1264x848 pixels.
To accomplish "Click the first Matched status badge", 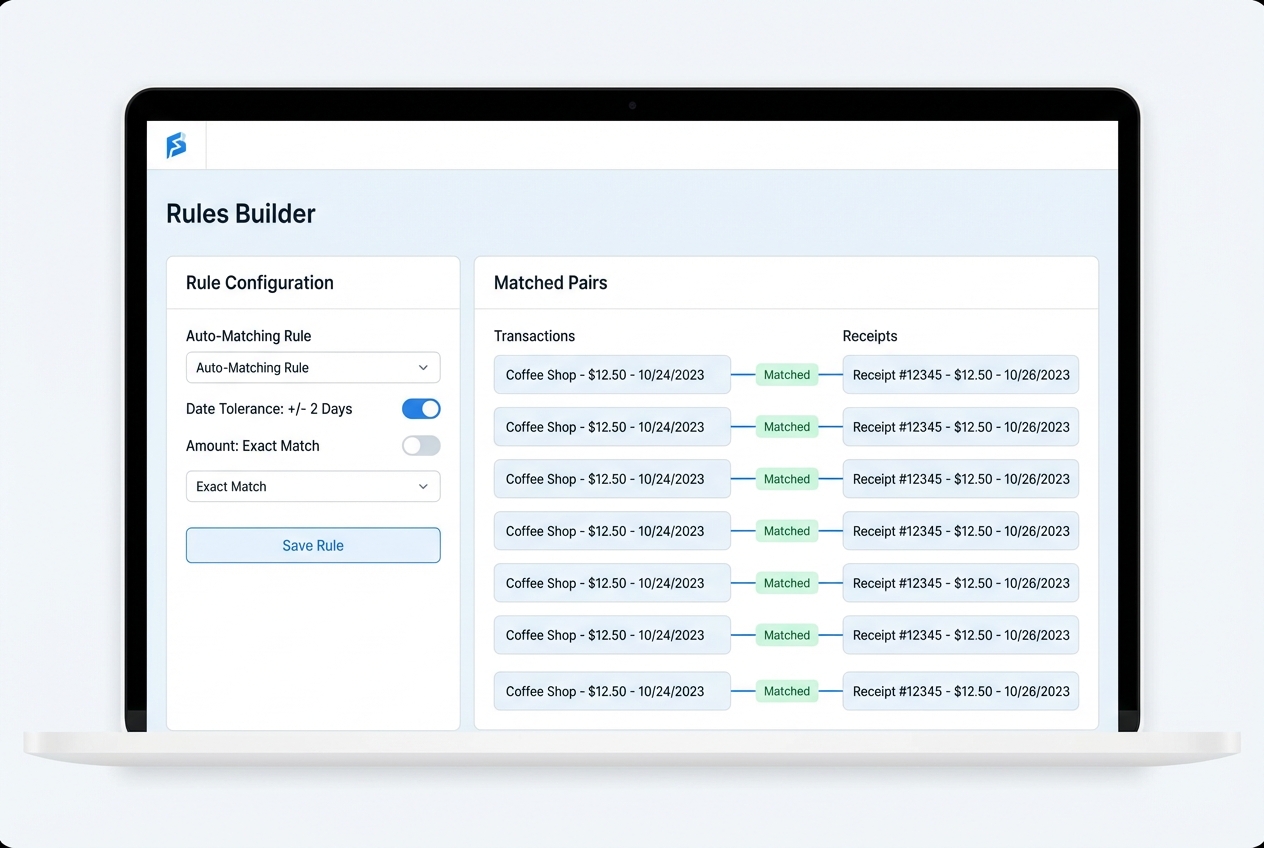I will pos(786,374).
